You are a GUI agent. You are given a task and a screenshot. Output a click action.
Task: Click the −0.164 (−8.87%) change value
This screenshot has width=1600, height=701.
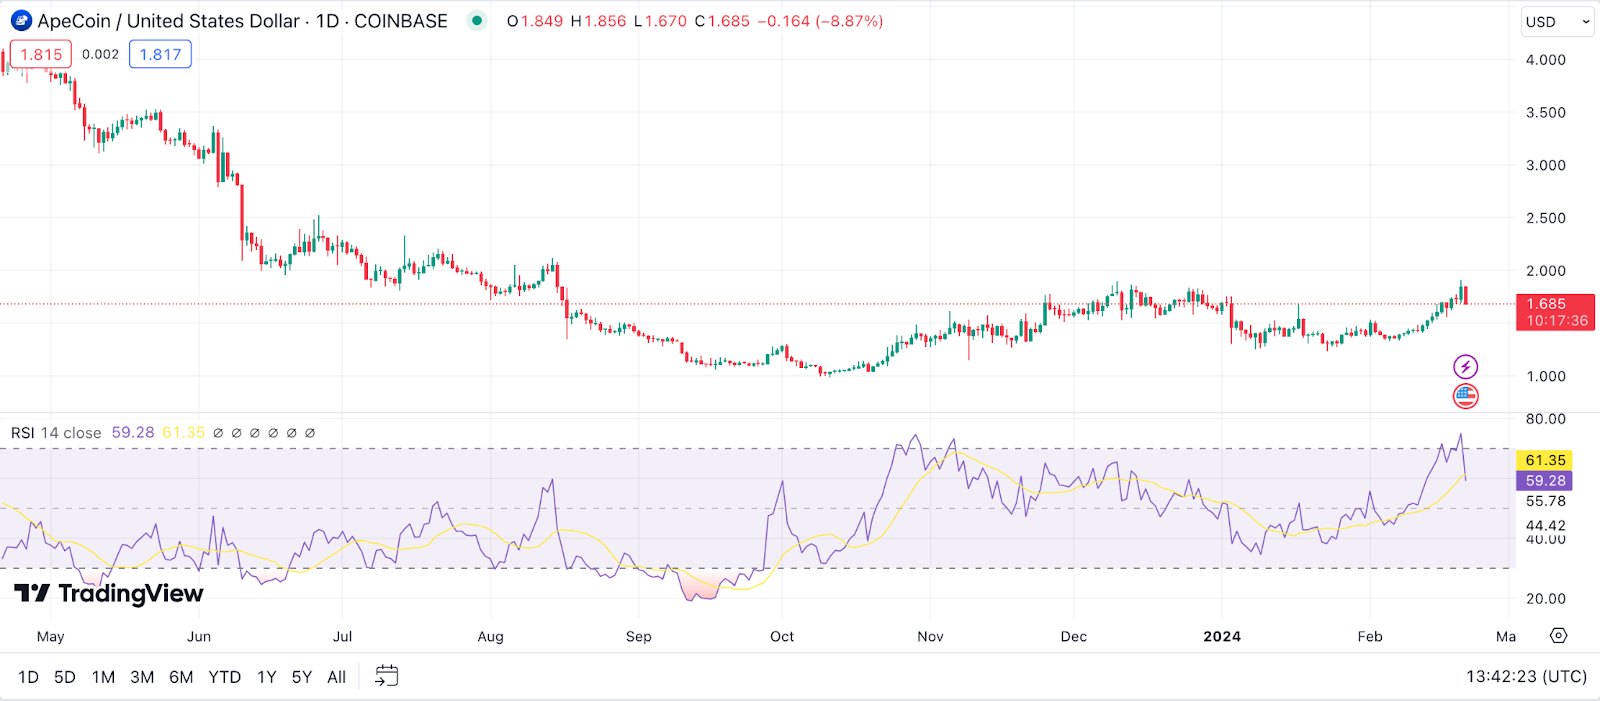tap(820, 21)
